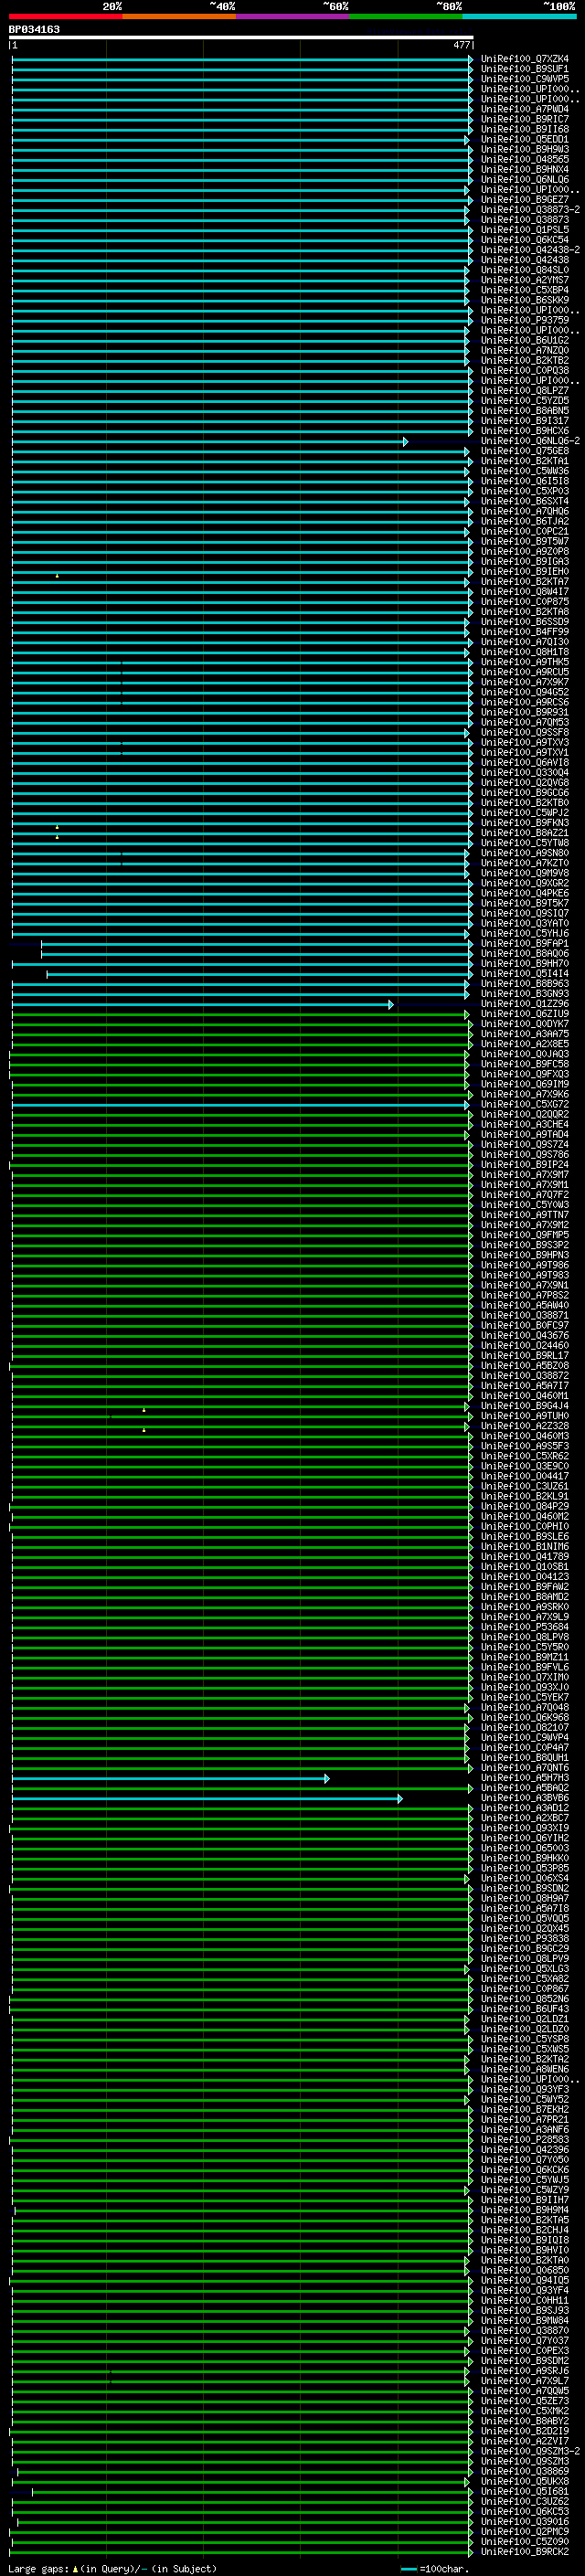This screenshot has height=2576, width=585.
Task: Select the UniRef100_B2D2I9 label
Action: (x=525, y=2431)
